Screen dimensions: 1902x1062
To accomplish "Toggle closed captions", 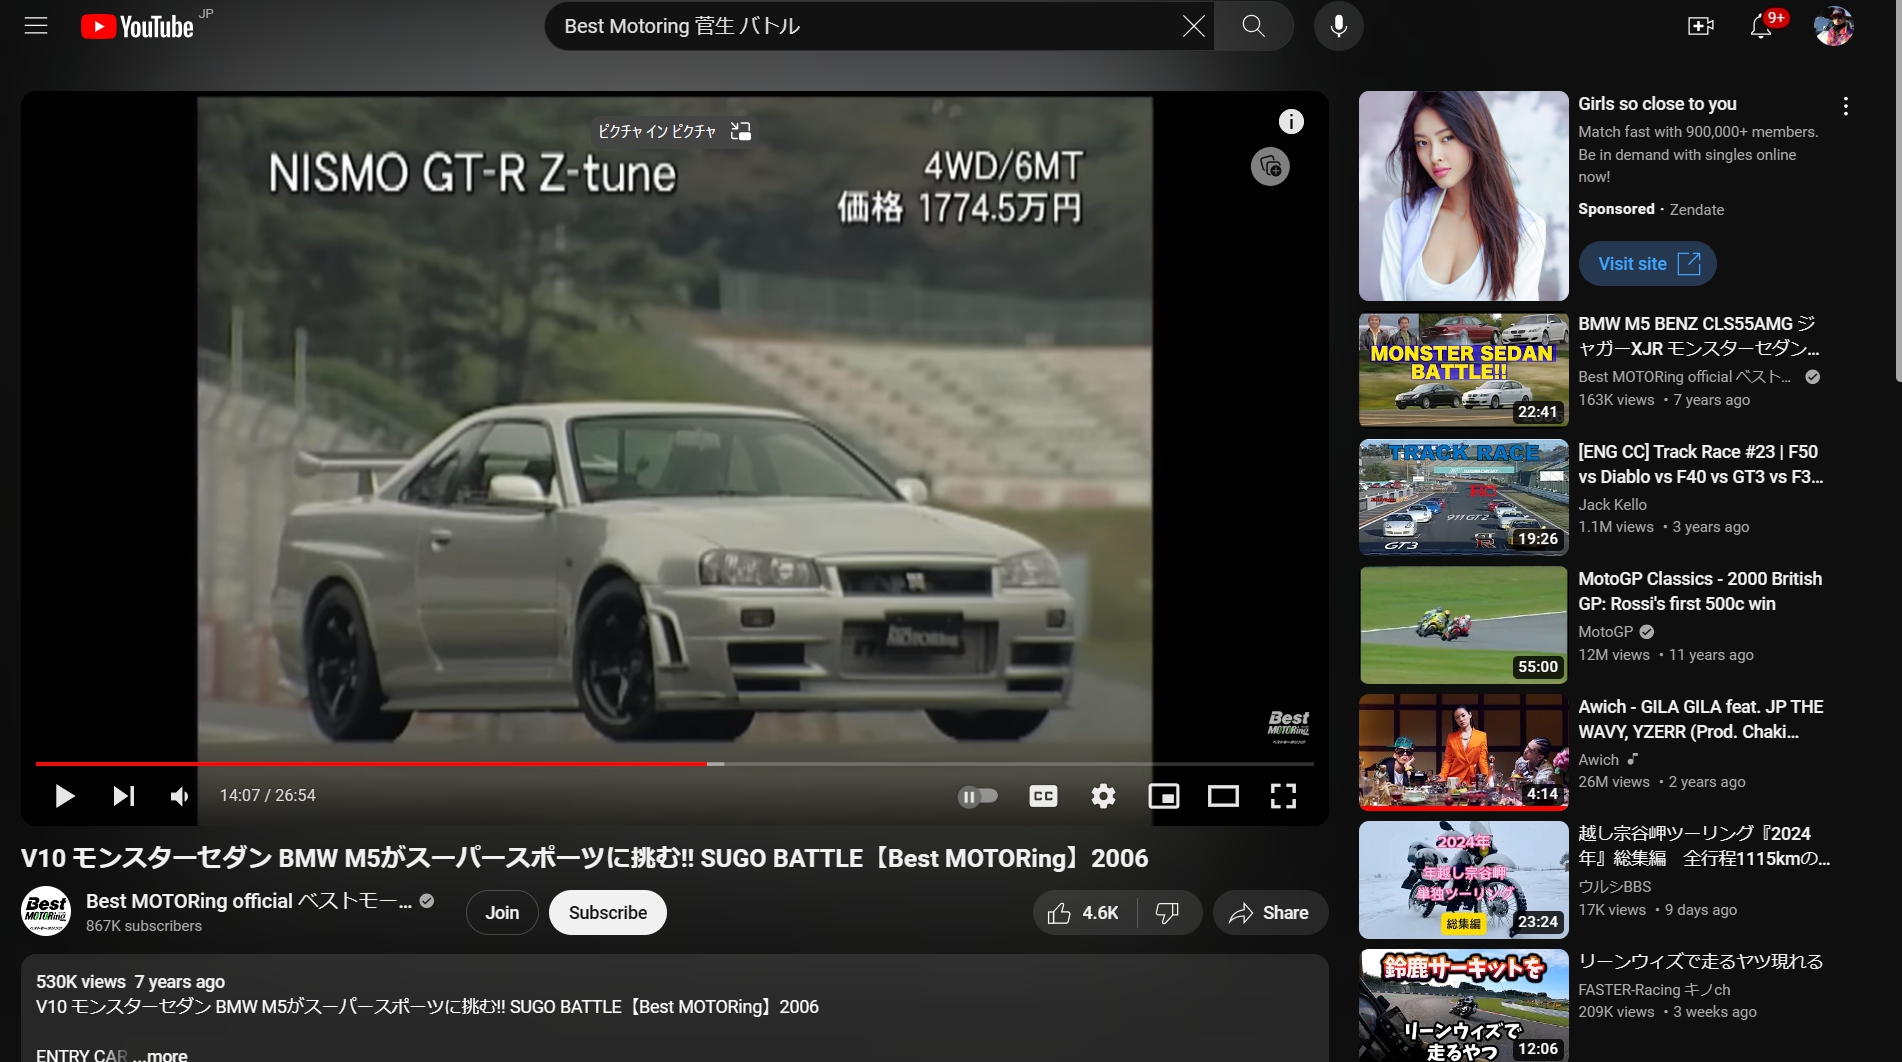I will coord(1043,796).
